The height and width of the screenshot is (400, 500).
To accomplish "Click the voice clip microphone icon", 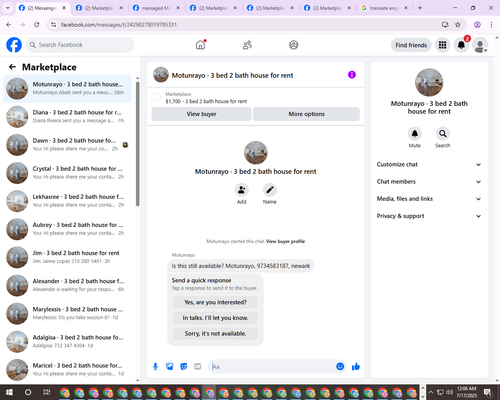I will (155, 367).
